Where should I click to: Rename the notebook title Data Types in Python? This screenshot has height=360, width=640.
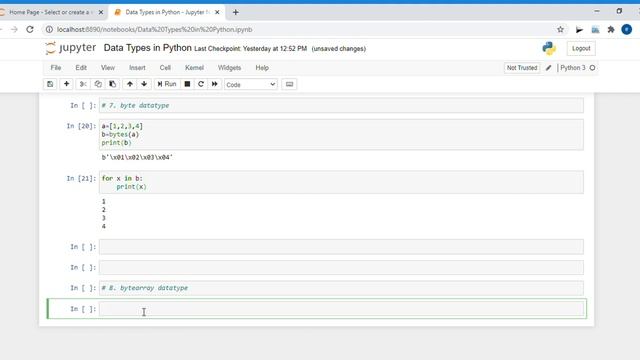click(147, 48)
